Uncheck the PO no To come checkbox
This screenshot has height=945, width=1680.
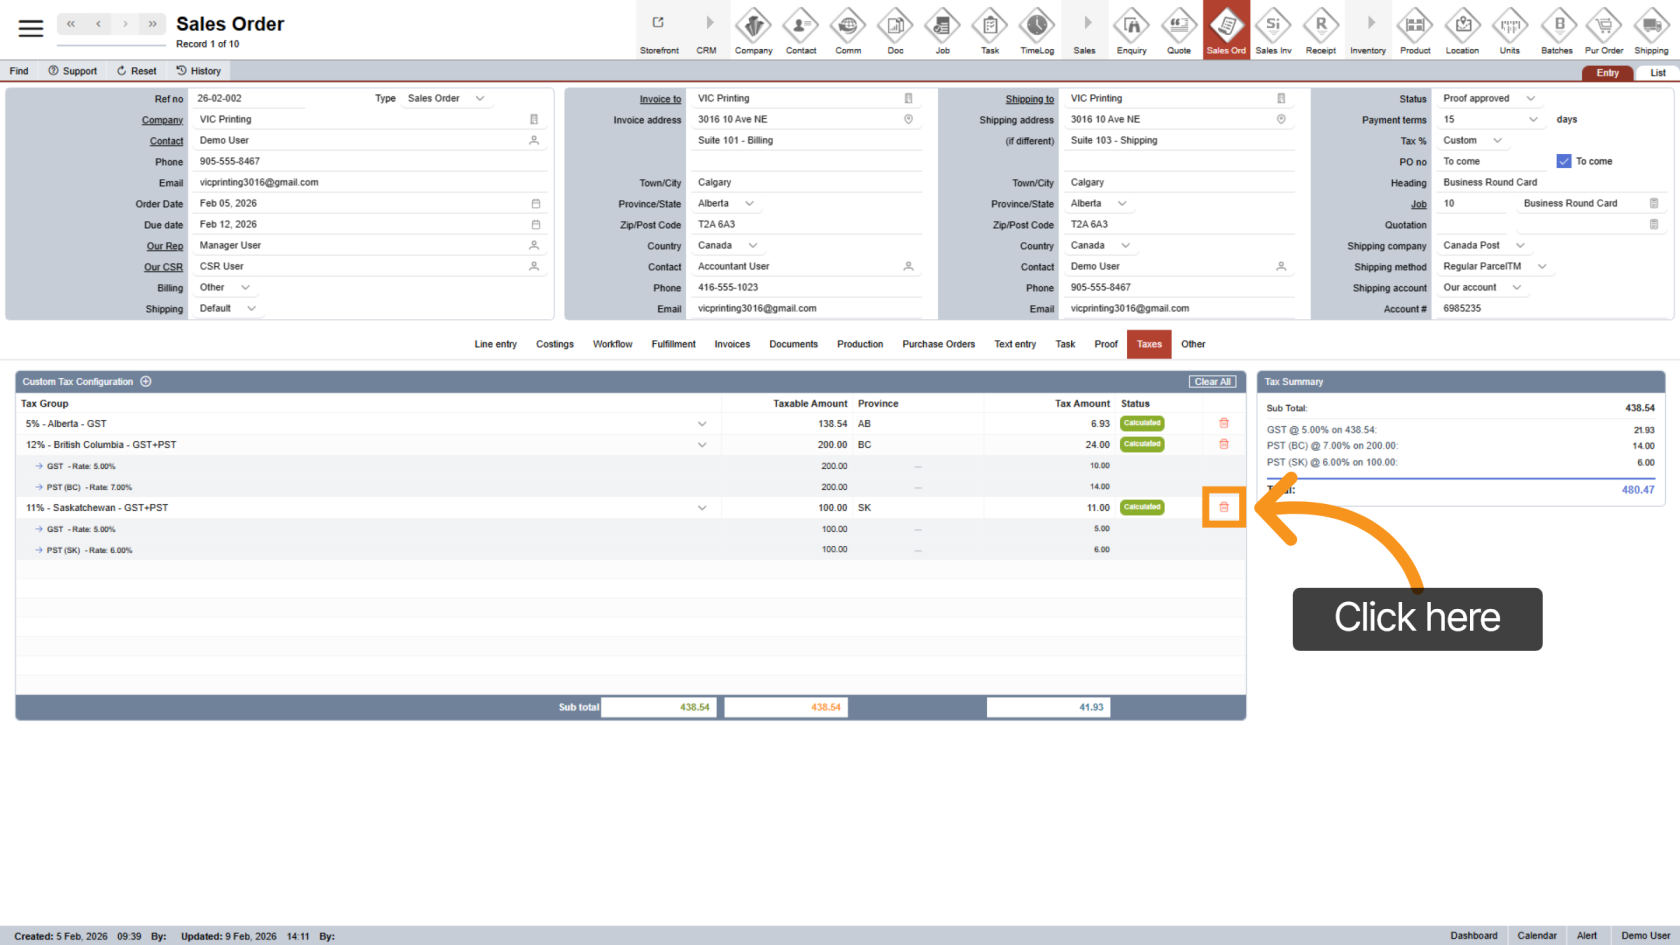[1564, 161]
